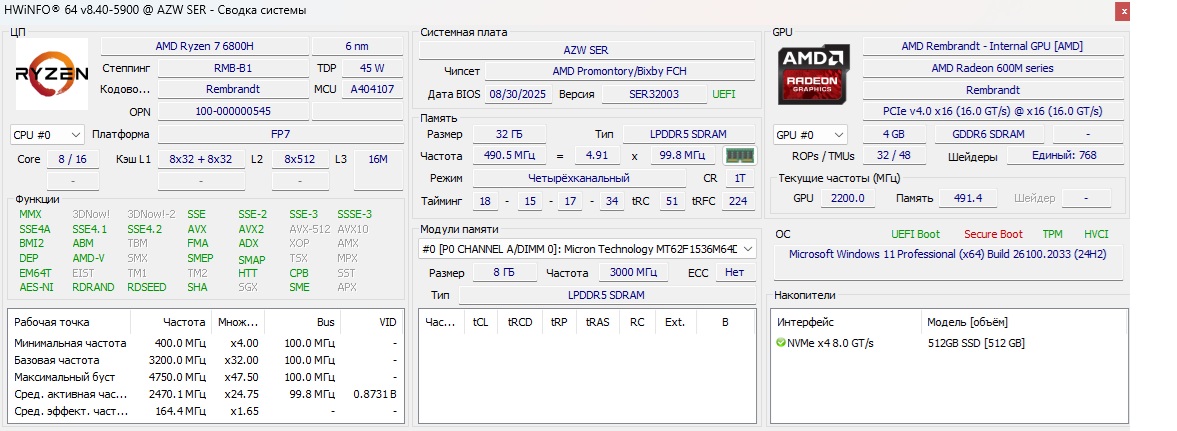Click the 45 W TDP value
The width and height of the screenshot is (1177, 431).
tap(372, 68)
